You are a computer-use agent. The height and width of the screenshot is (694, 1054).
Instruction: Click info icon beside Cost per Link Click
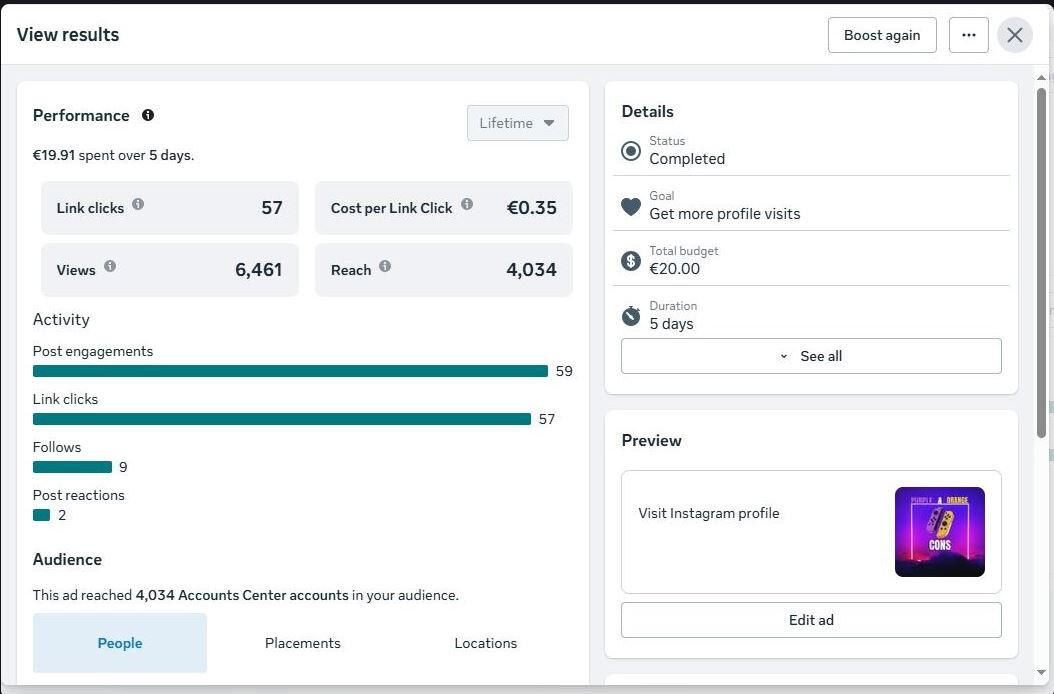click(467, 204)
